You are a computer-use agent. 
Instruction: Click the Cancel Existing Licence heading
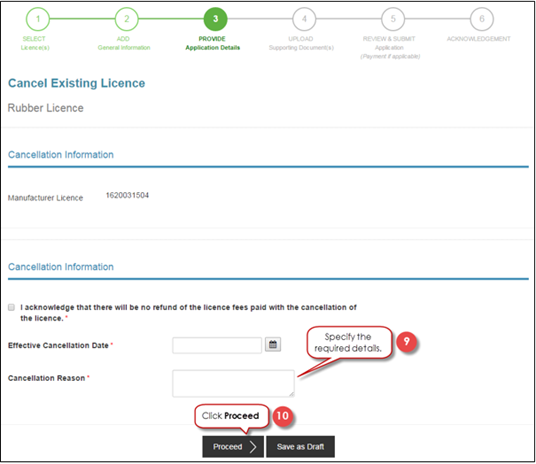pyautogui.click(x=77, y=83)
